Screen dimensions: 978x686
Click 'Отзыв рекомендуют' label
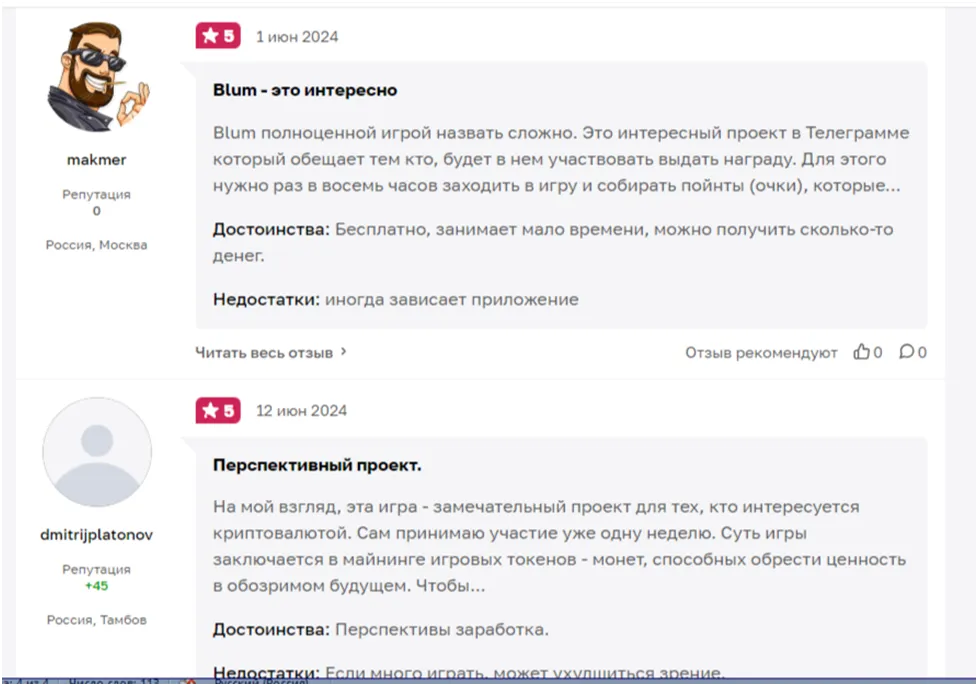coord(761,352)
